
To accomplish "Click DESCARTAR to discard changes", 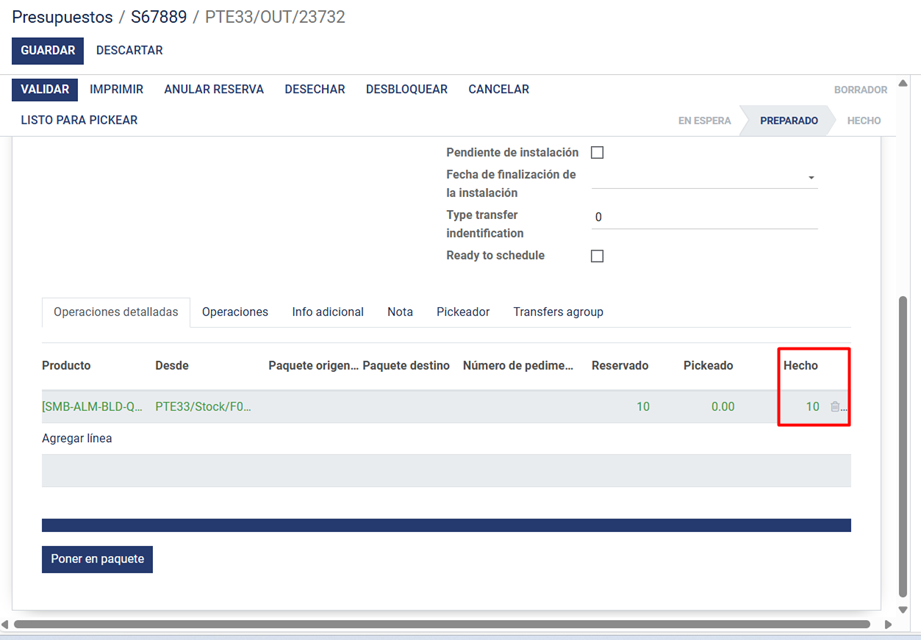I will 129,50.
